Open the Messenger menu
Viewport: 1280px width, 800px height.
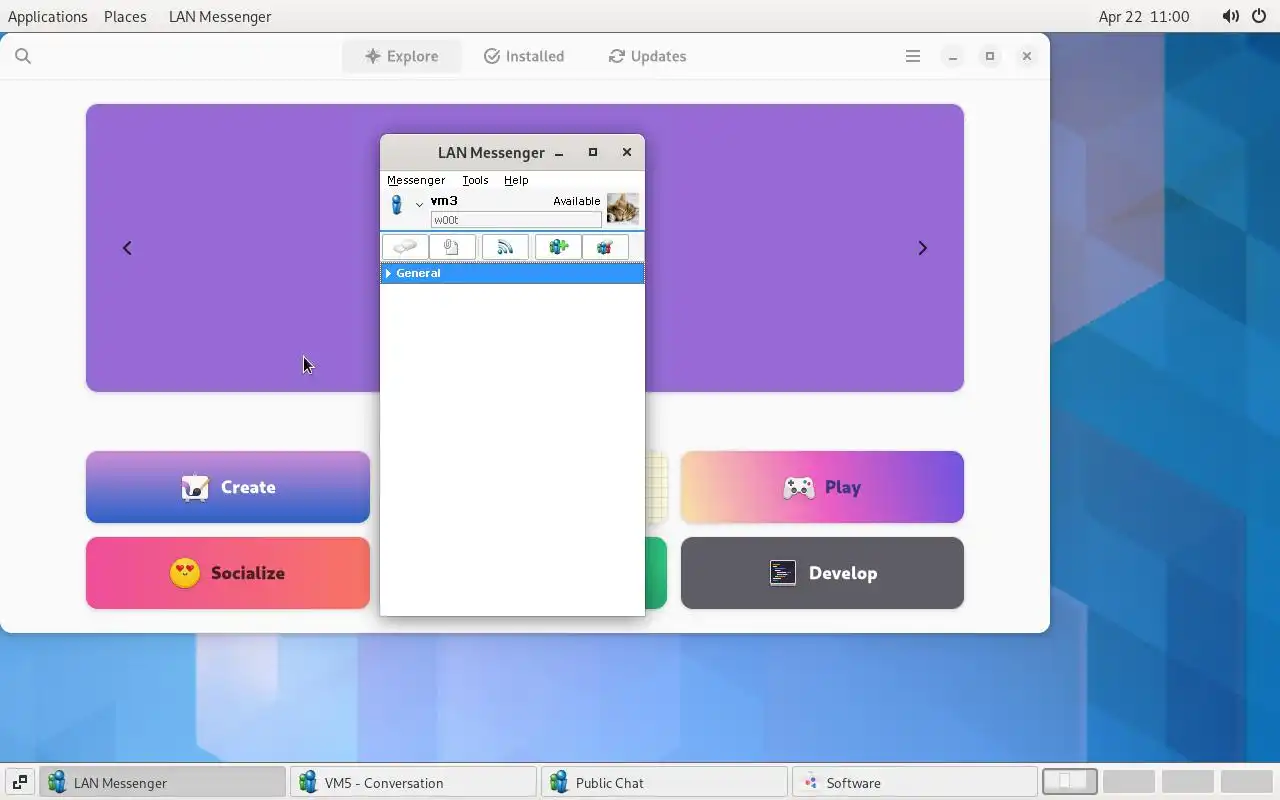coord(416,180)
